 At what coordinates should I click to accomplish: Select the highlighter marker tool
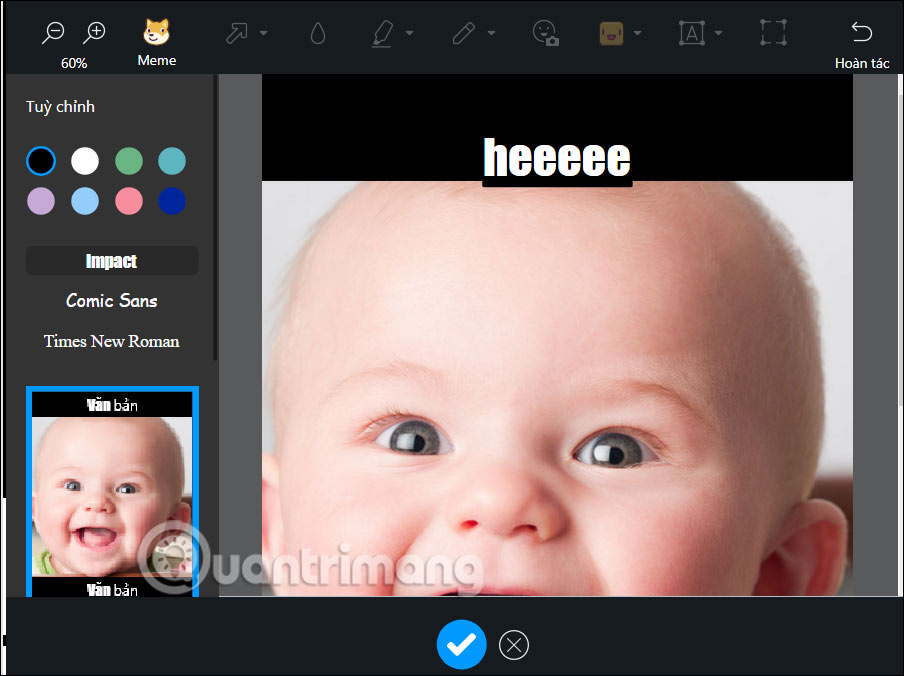point(382,33)
